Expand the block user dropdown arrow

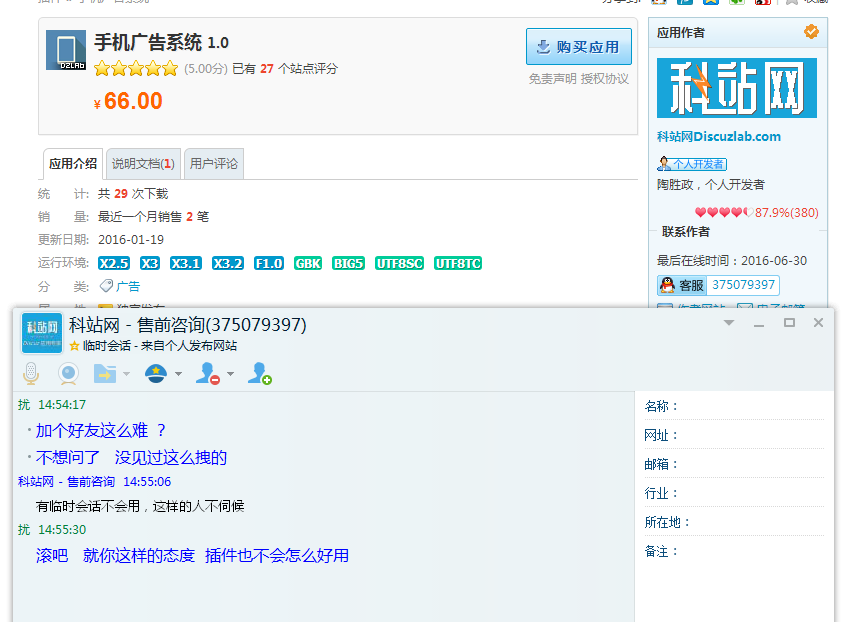click(x=230, y=374)
